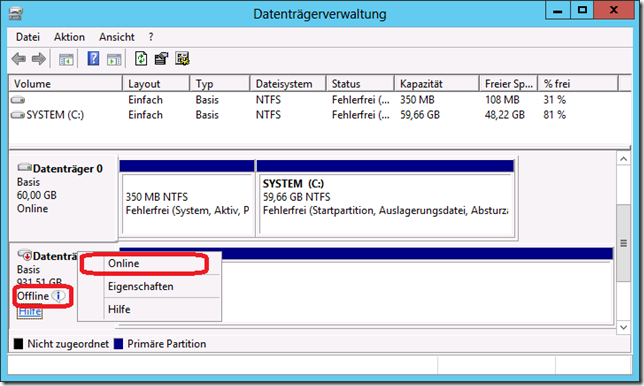Click the 48,22 GB free space cell
The image size is (644, 386).
[x=505, y=115]
